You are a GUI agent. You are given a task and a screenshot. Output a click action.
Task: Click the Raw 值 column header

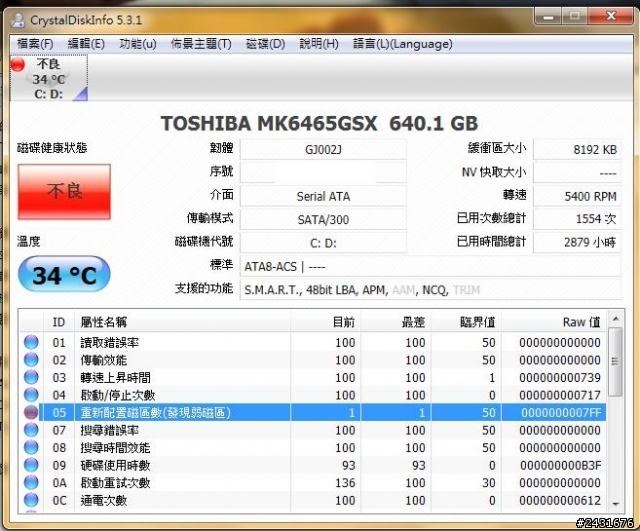(554, 322)
